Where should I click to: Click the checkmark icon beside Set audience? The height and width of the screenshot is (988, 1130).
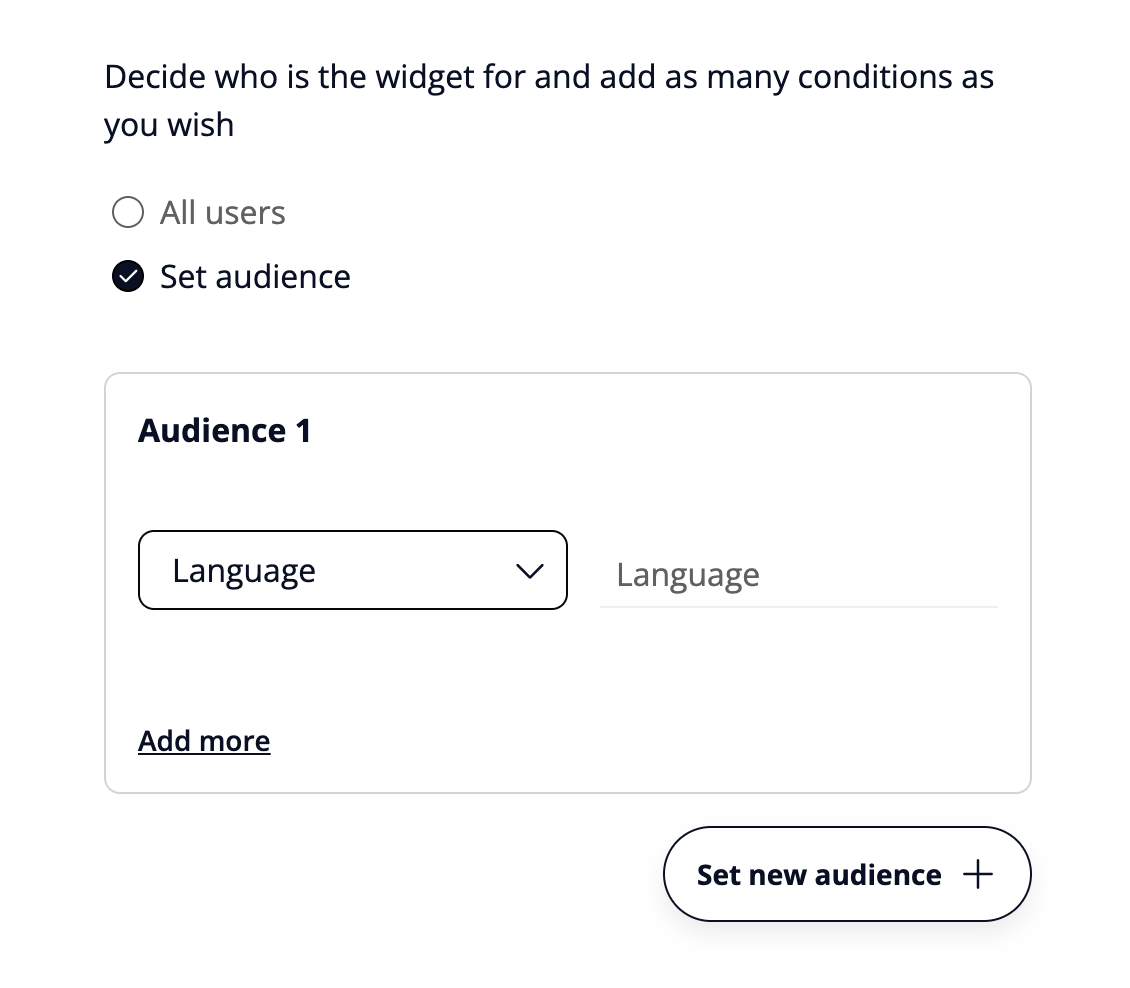128,277
